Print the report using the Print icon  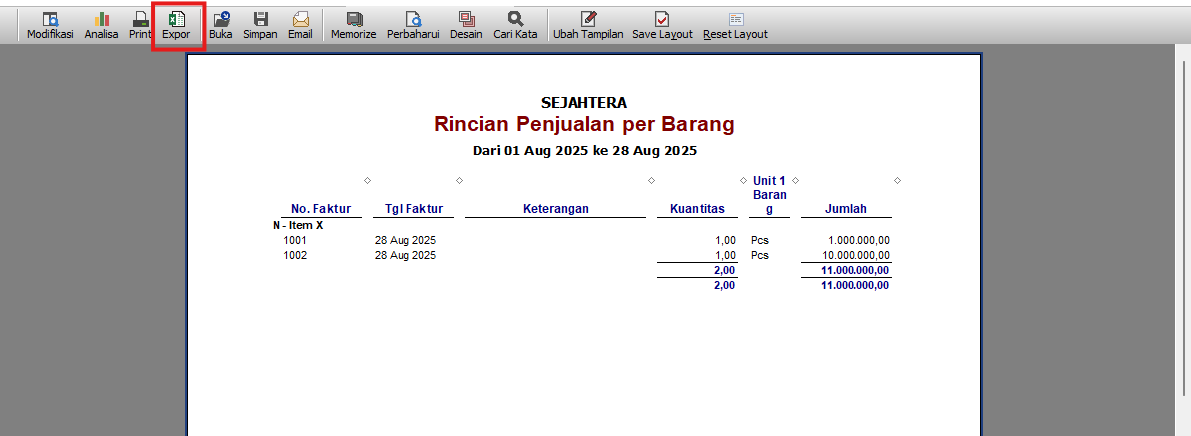pos(140,25)
